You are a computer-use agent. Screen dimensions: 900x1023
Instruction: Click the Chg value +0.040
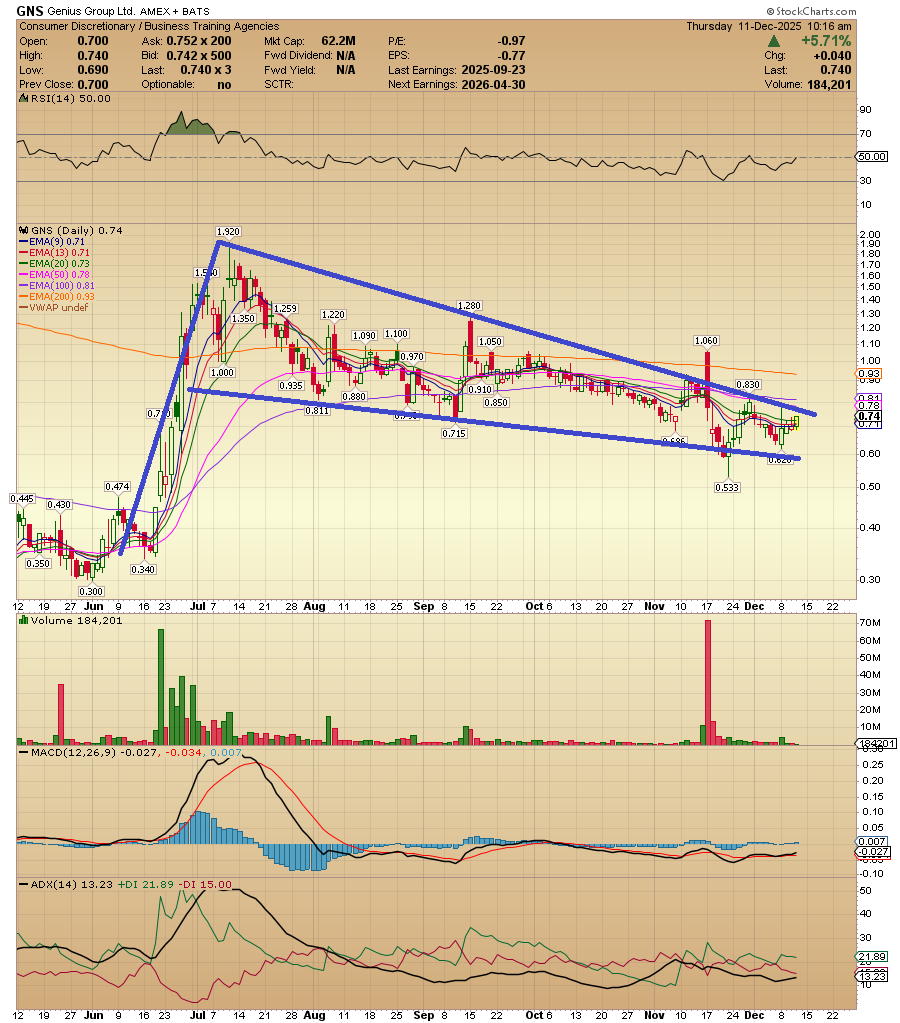(x=832, y=55)
